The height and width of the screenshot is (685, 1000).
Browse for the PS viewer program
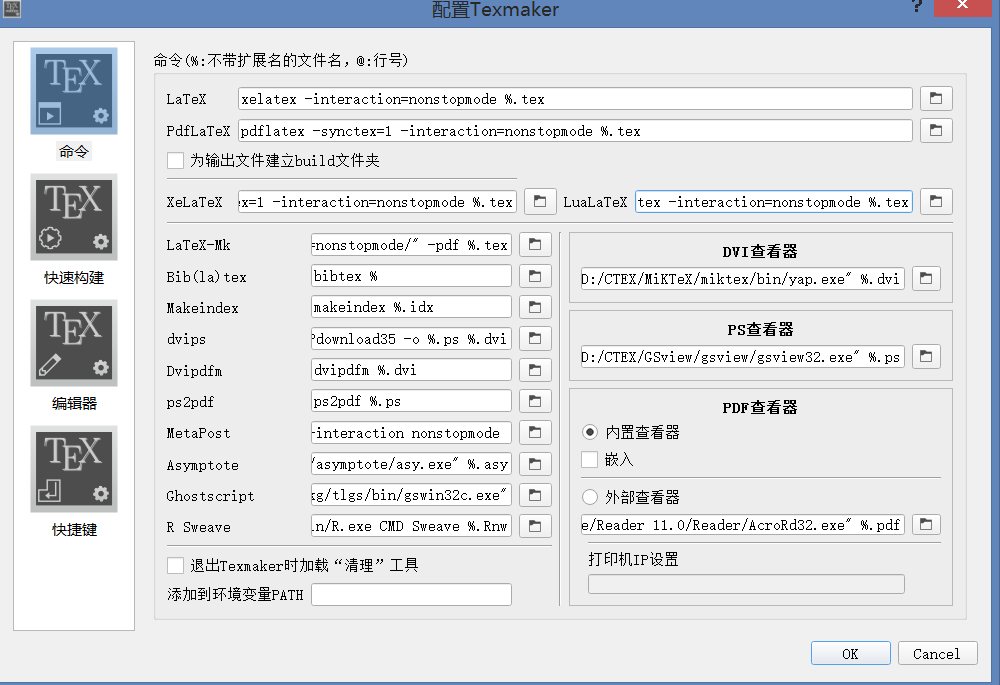[x=926, y=357]
